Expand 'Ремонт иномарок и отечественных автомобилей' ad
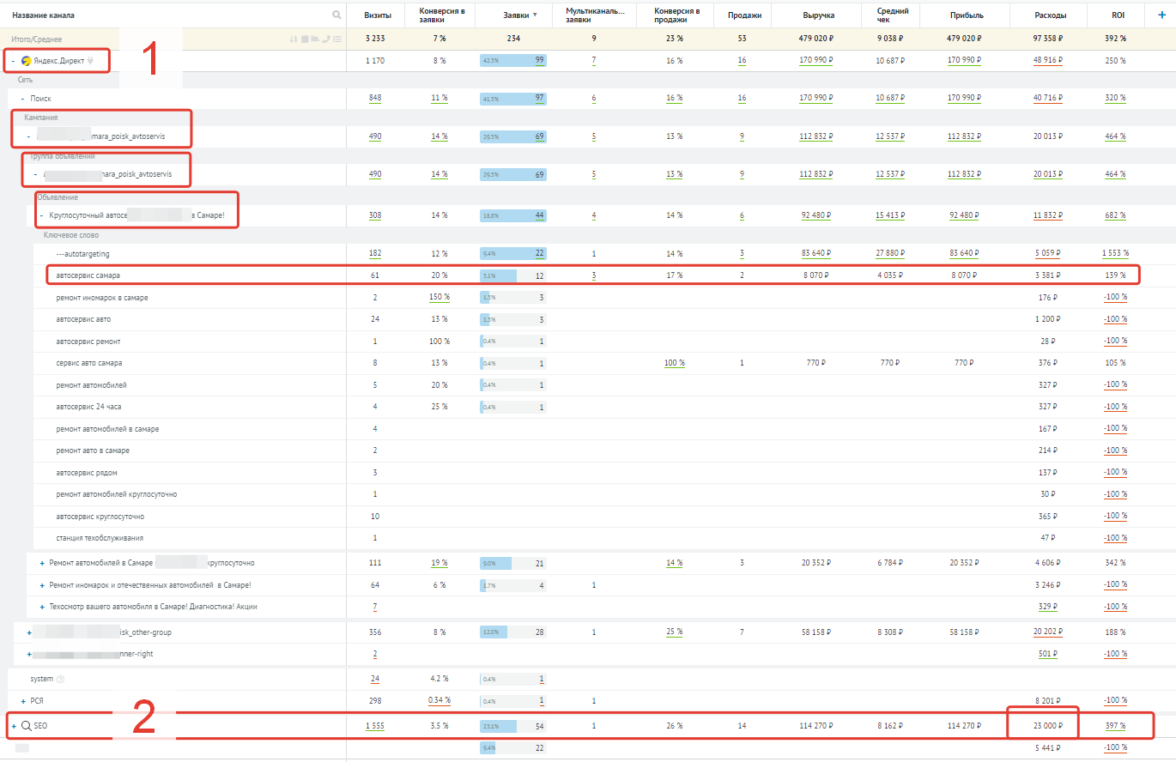 pos(42,585)
